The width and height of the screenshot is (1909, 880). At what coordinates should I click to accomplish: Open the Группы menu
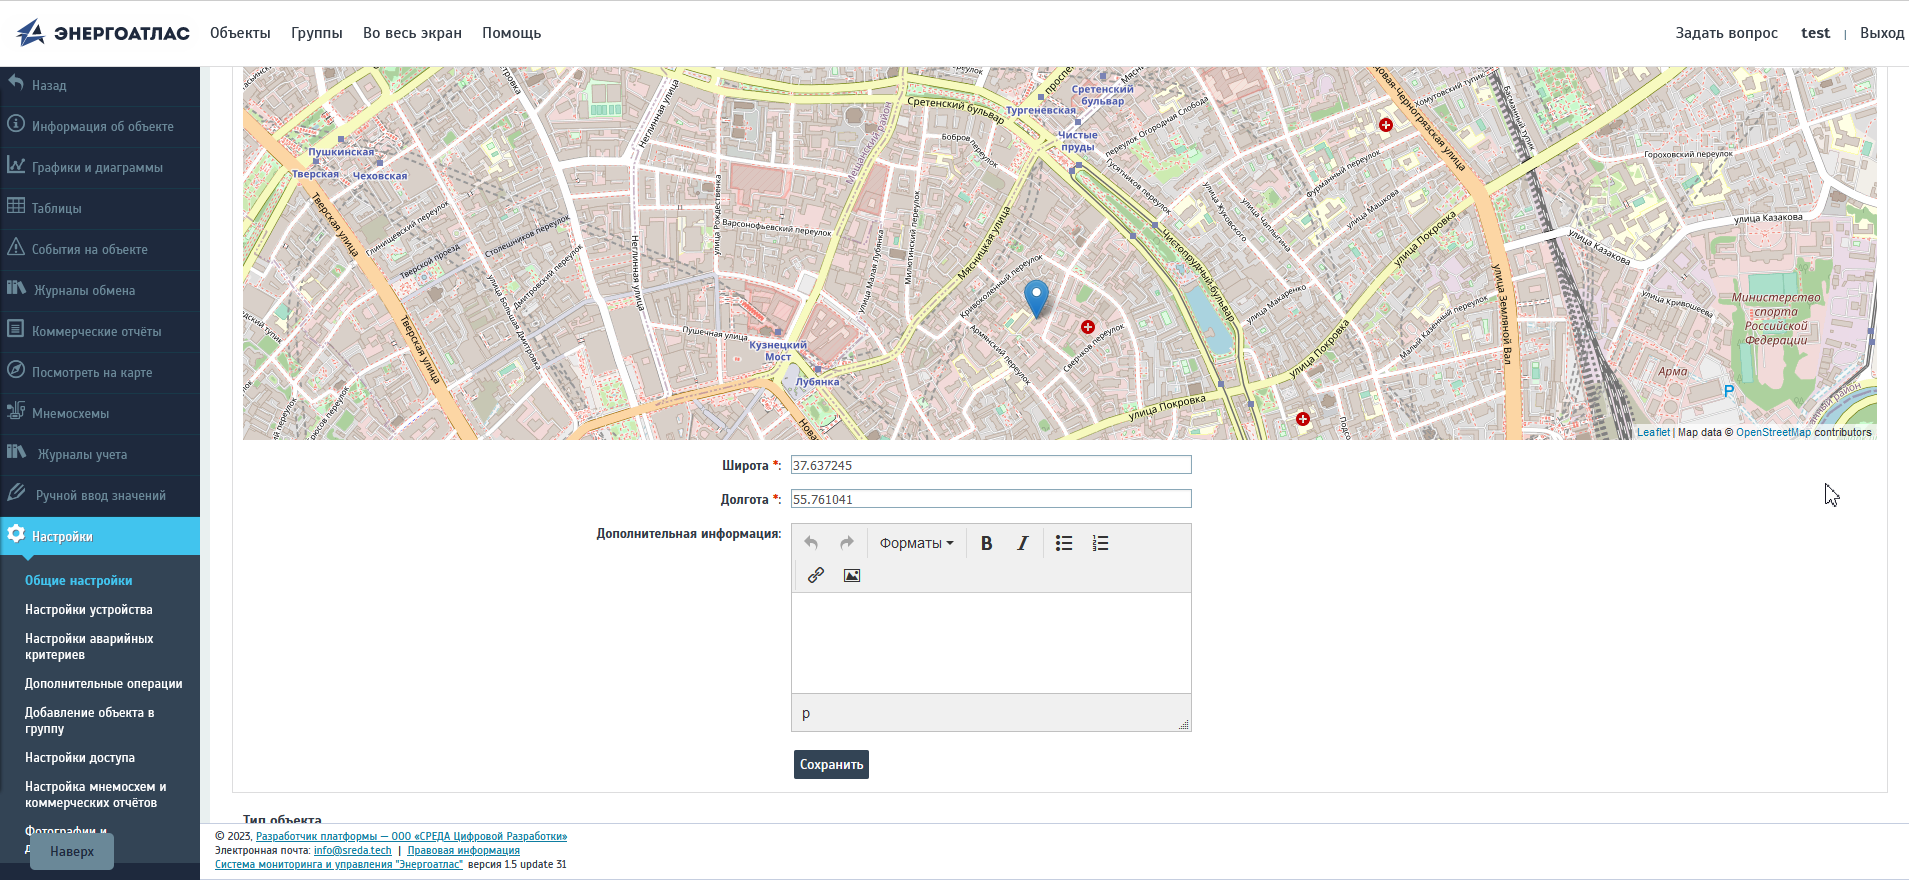pyautogui.click(x=316, y=33)
